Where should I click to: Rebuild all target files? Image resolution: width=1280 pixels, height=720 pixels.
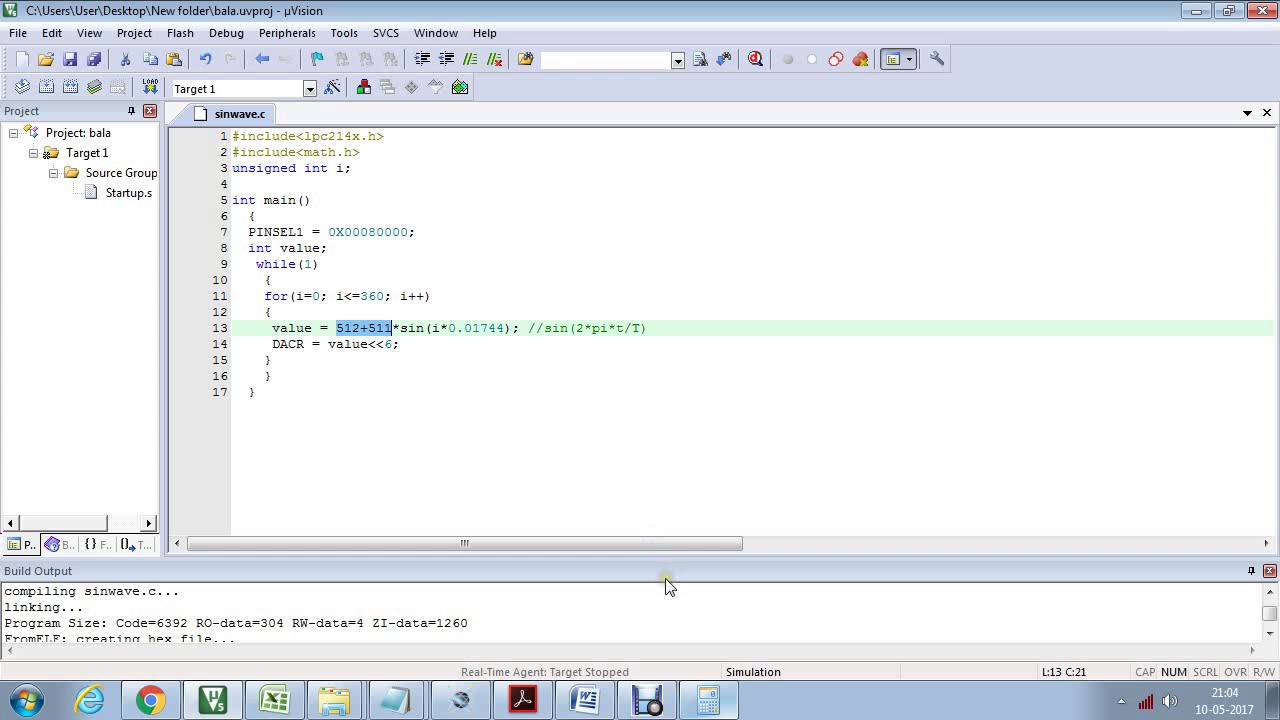tap(70, 87)
